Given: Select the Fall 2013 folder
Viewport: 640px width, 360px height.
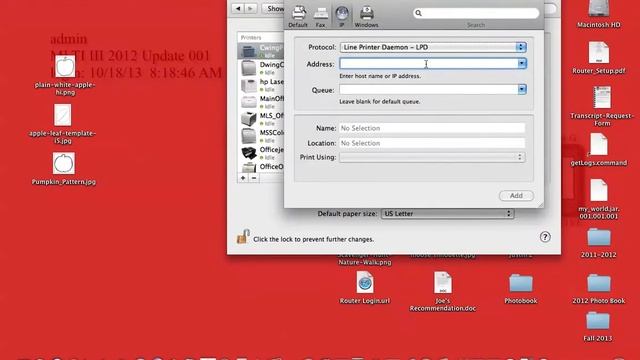Looking at the screenshot, I should click(598, 321).
